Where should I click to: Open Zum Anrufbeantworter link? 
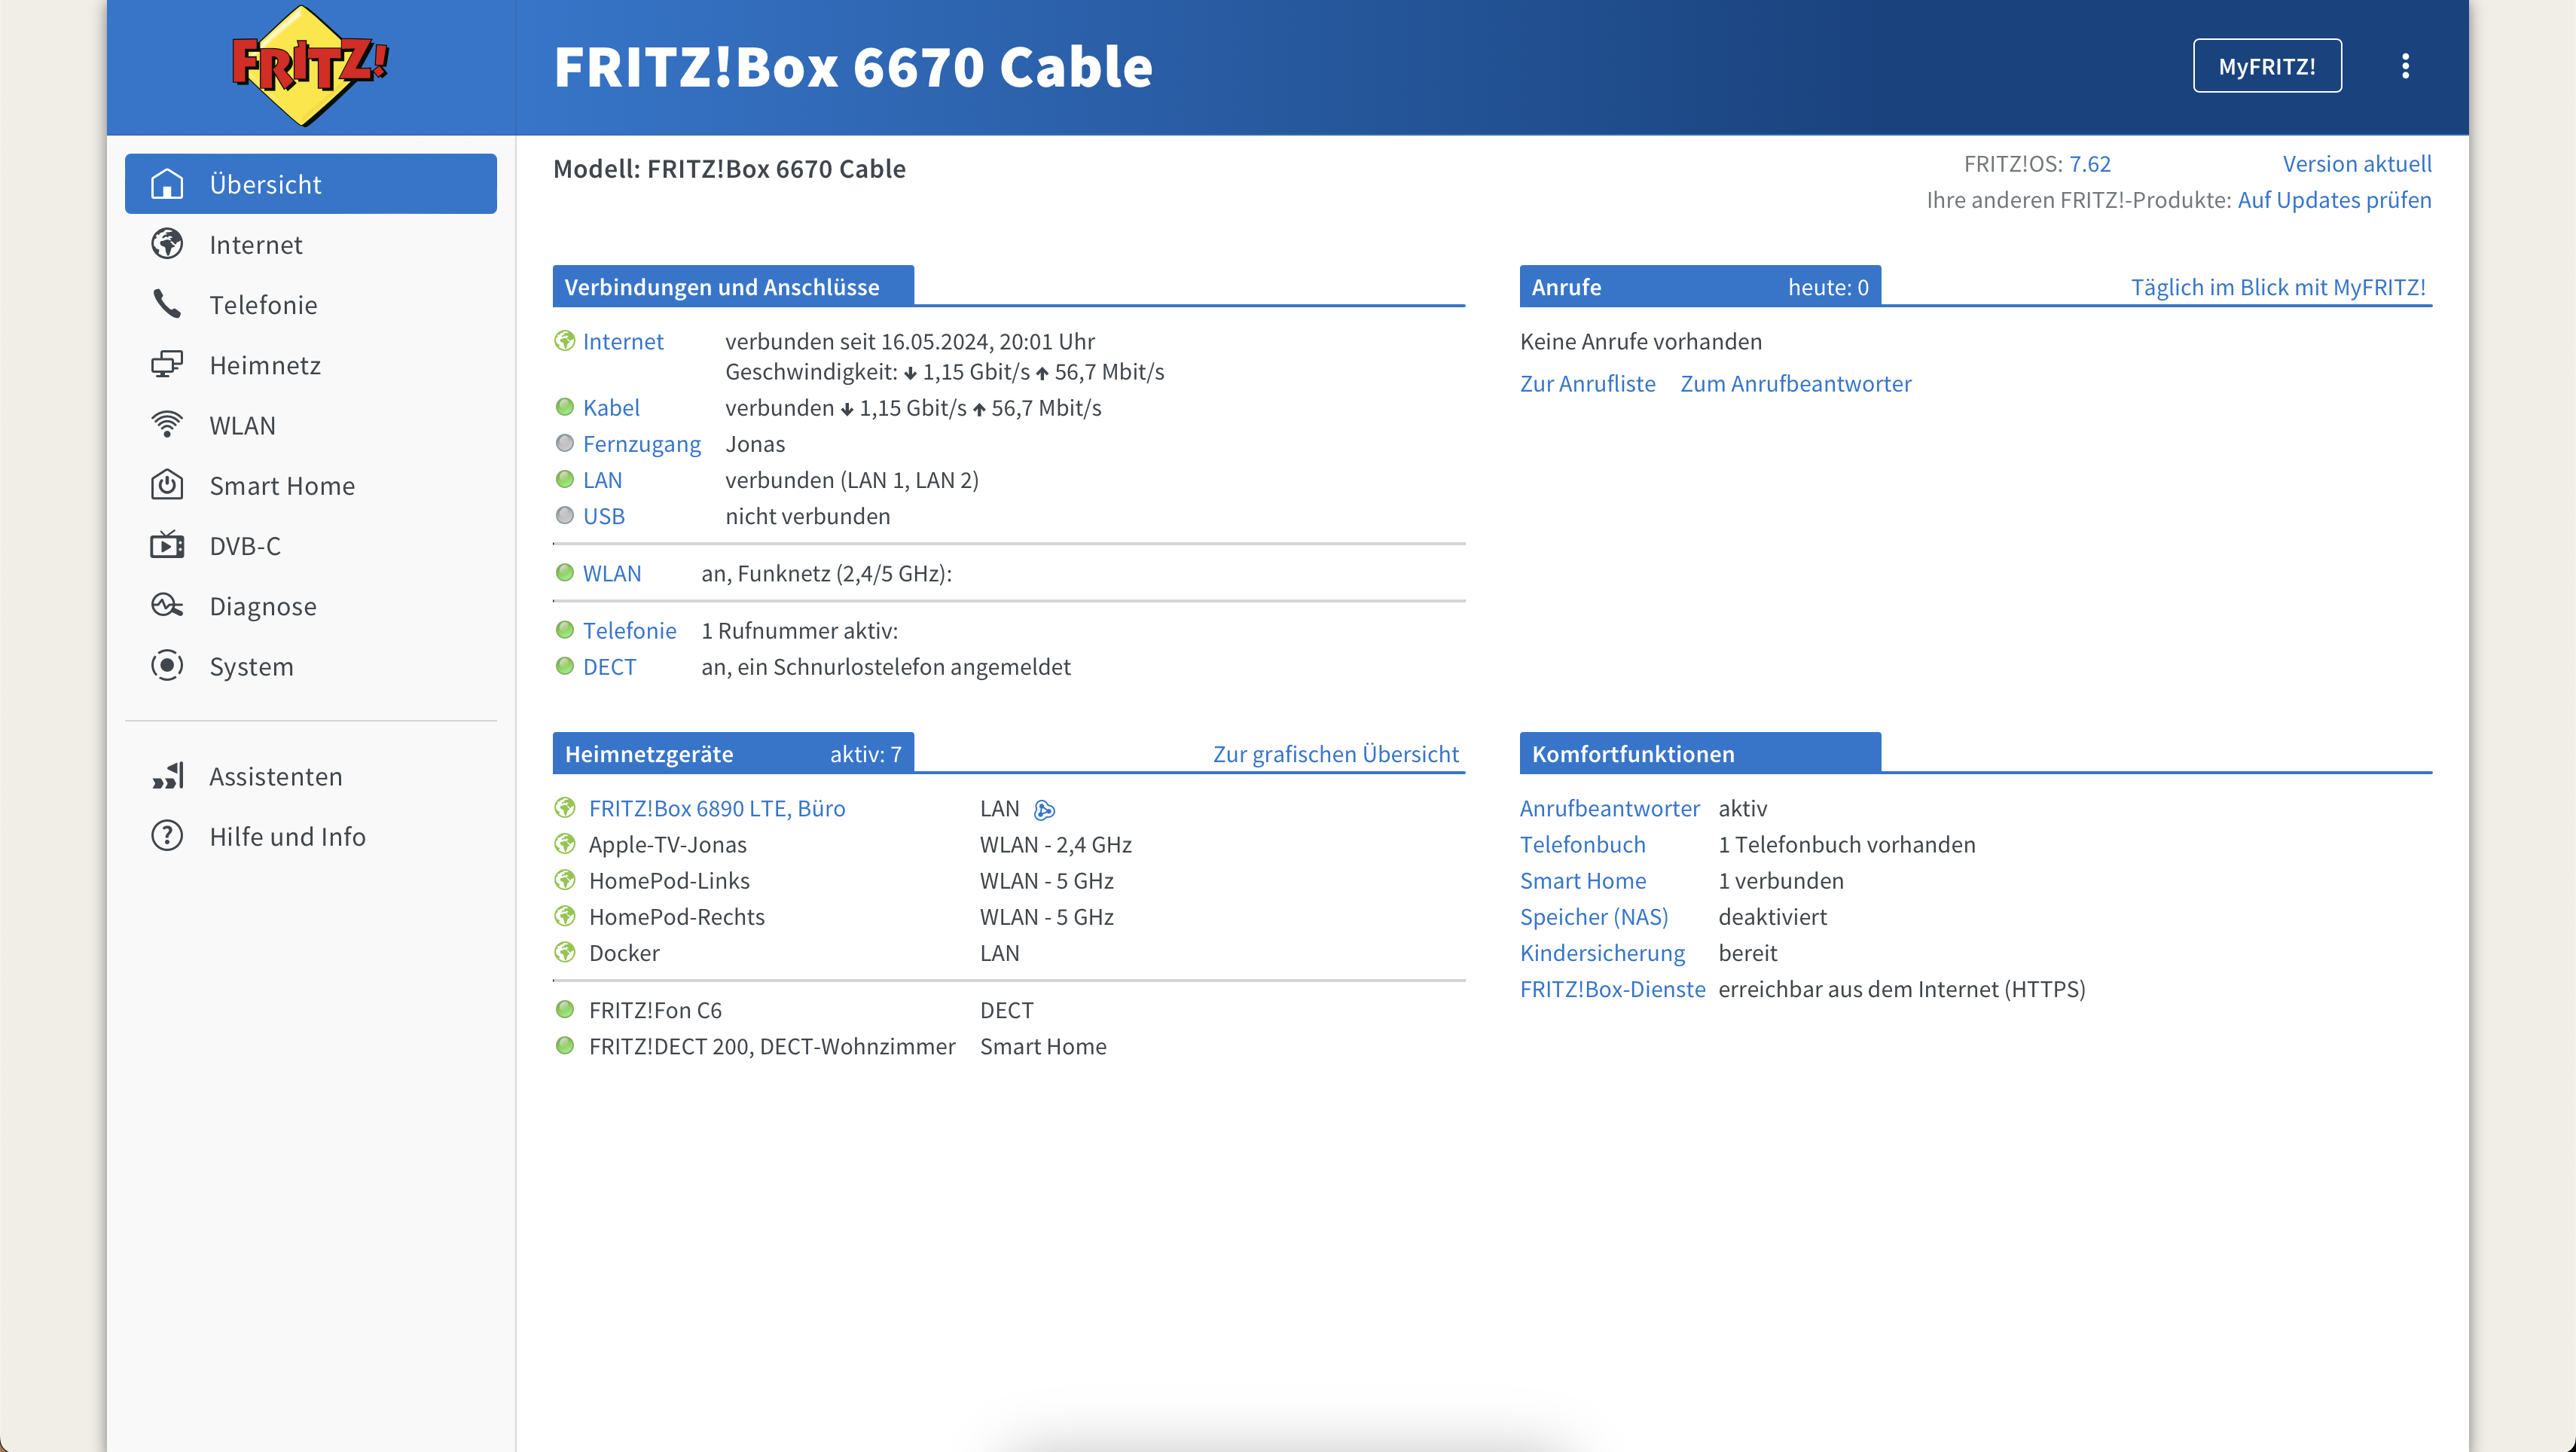[x=1795, y=383]
